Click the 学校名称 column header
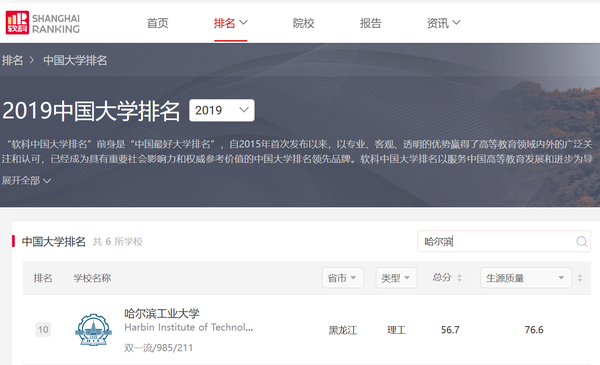This screenshot has width=600, height=365. [92, 278]
